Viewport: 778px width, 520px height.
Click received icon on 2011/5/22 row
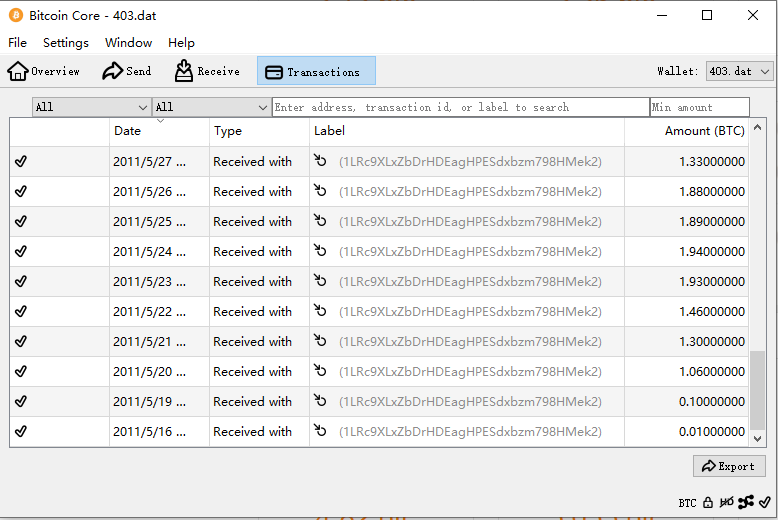(x=320, y=311)
